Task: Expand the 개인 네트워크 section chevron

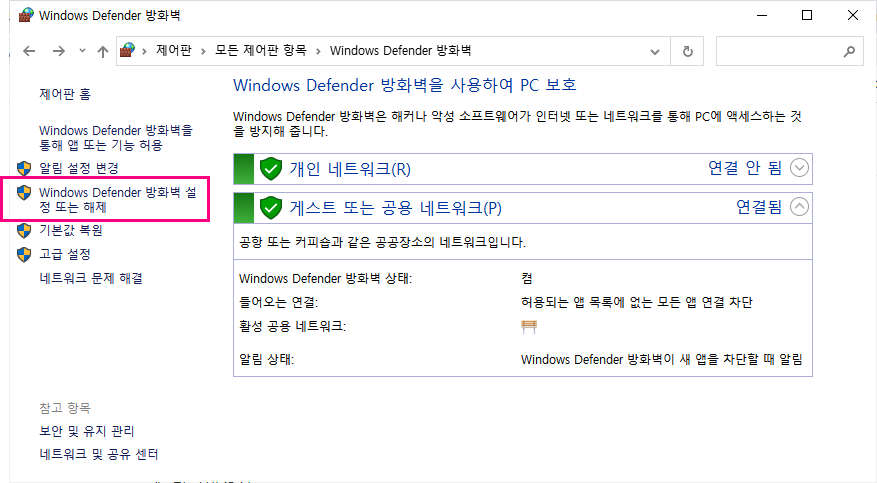Action: 799,168
